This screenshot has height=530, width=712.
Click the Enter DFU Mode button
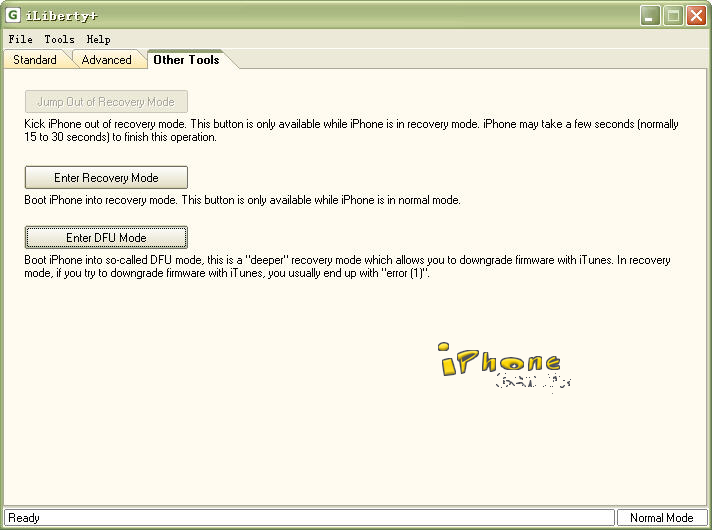pyautogui.click(x=106, y=238)
